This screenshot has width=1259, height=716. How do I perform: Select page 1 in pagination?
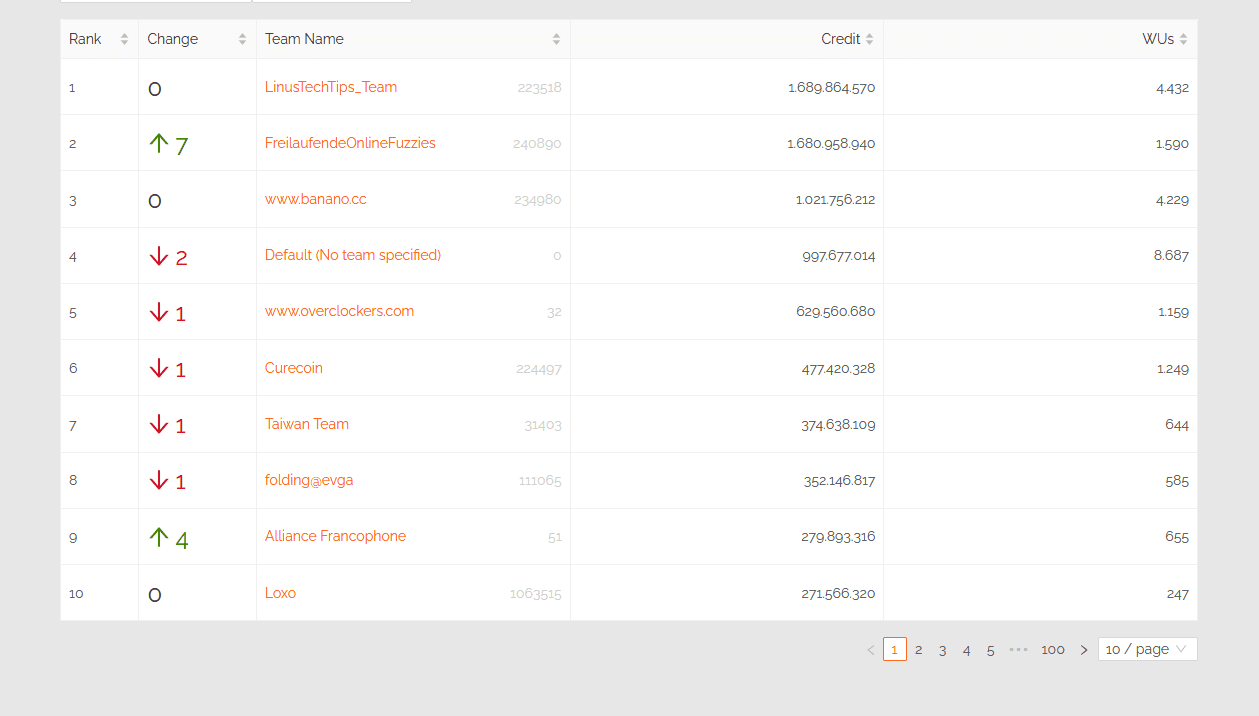pos(895,650)
